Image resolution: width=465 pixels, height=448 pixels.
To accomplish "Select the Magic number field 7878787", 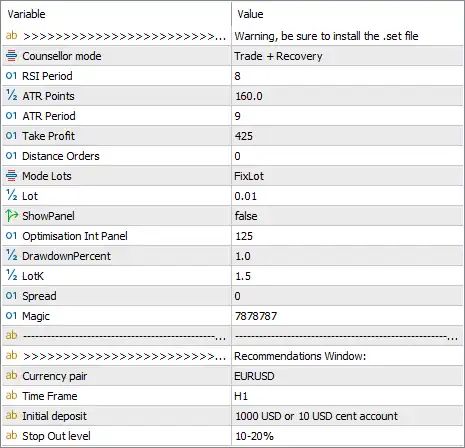I will click(347, 316).
